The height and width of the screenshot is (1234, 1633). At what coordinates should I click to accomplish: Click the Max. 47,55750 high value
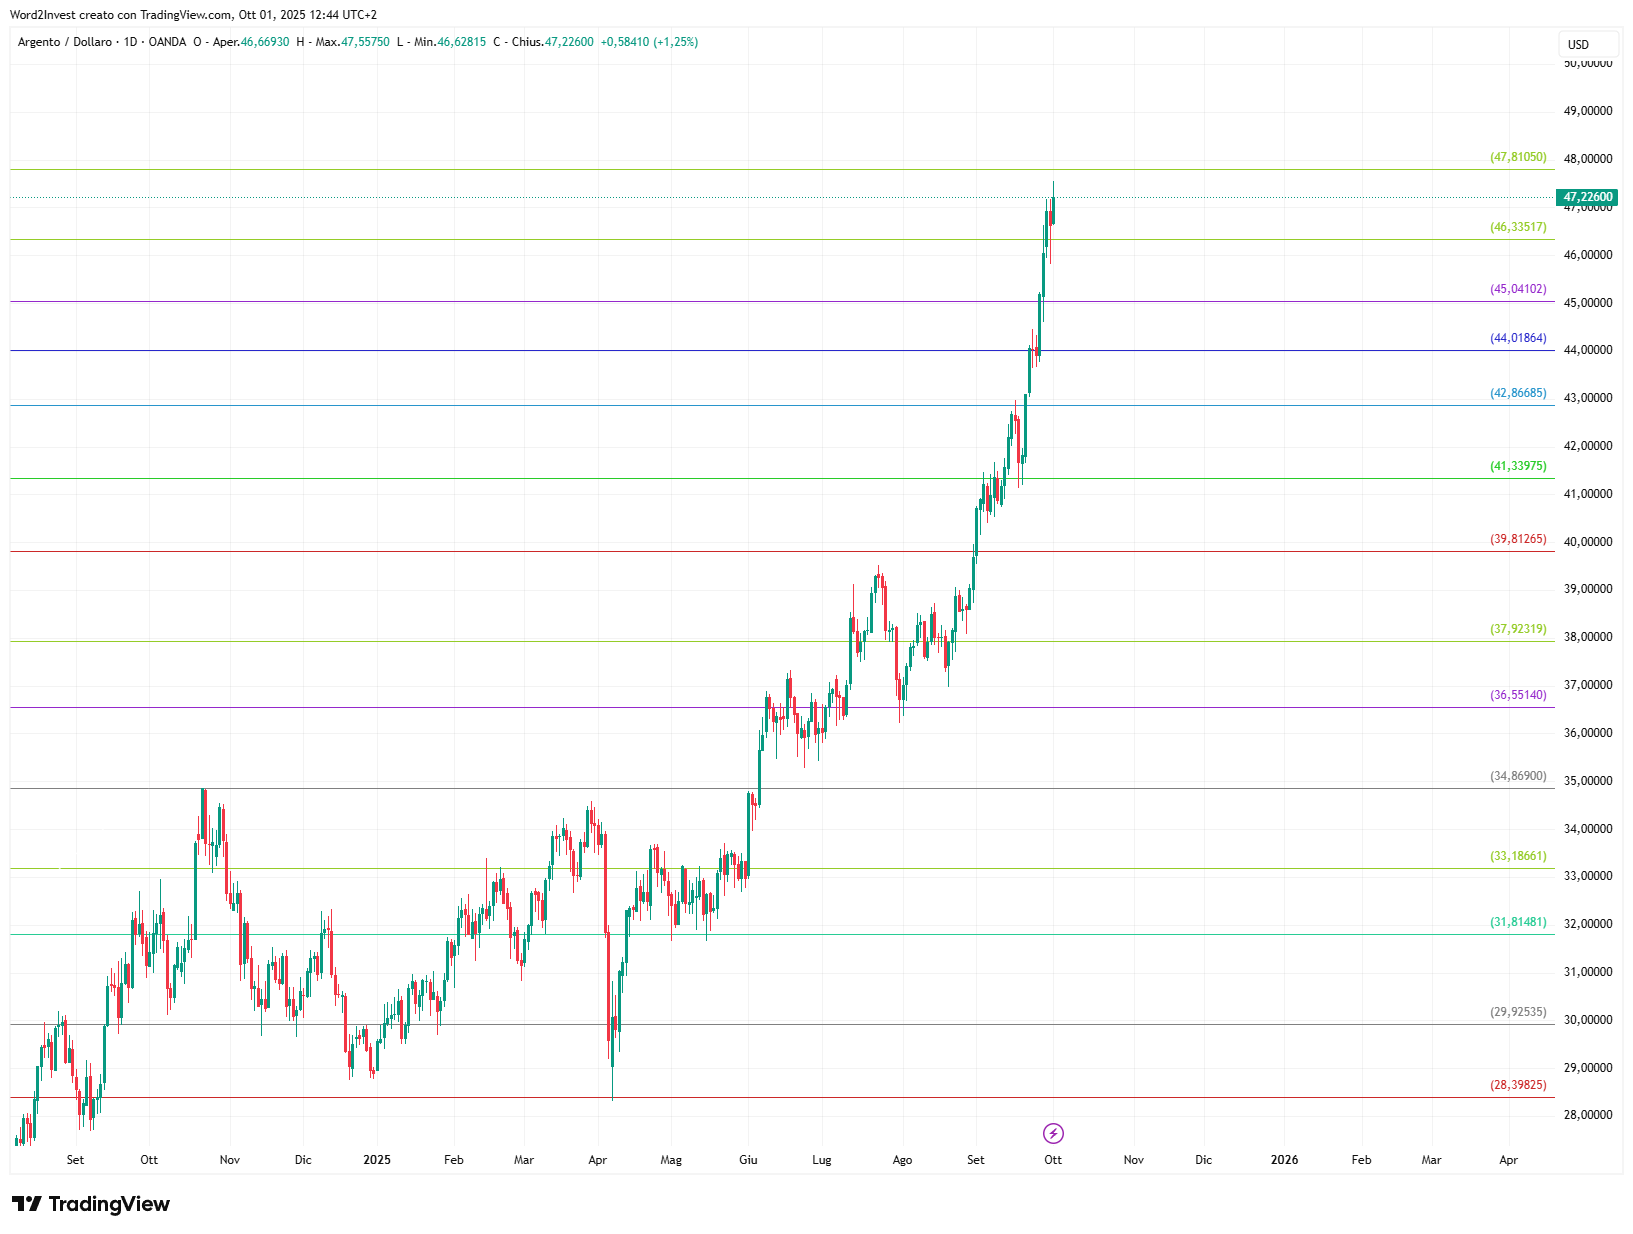[352, 42]
